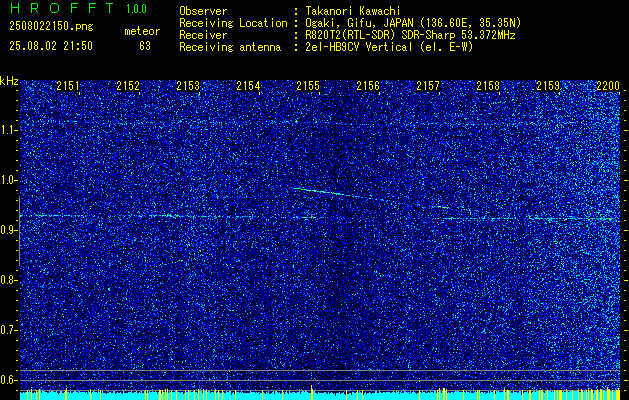The width and height of the screenshot is (629, 400).
Task: Click the Observer field label
Action: 203,11
